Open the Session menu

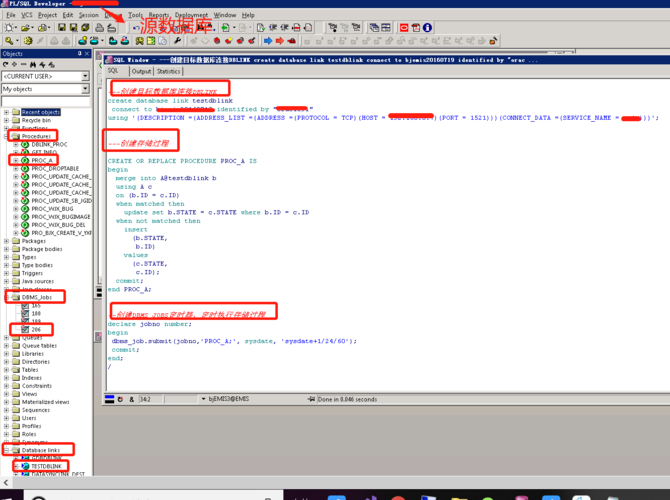pos(88,15)
